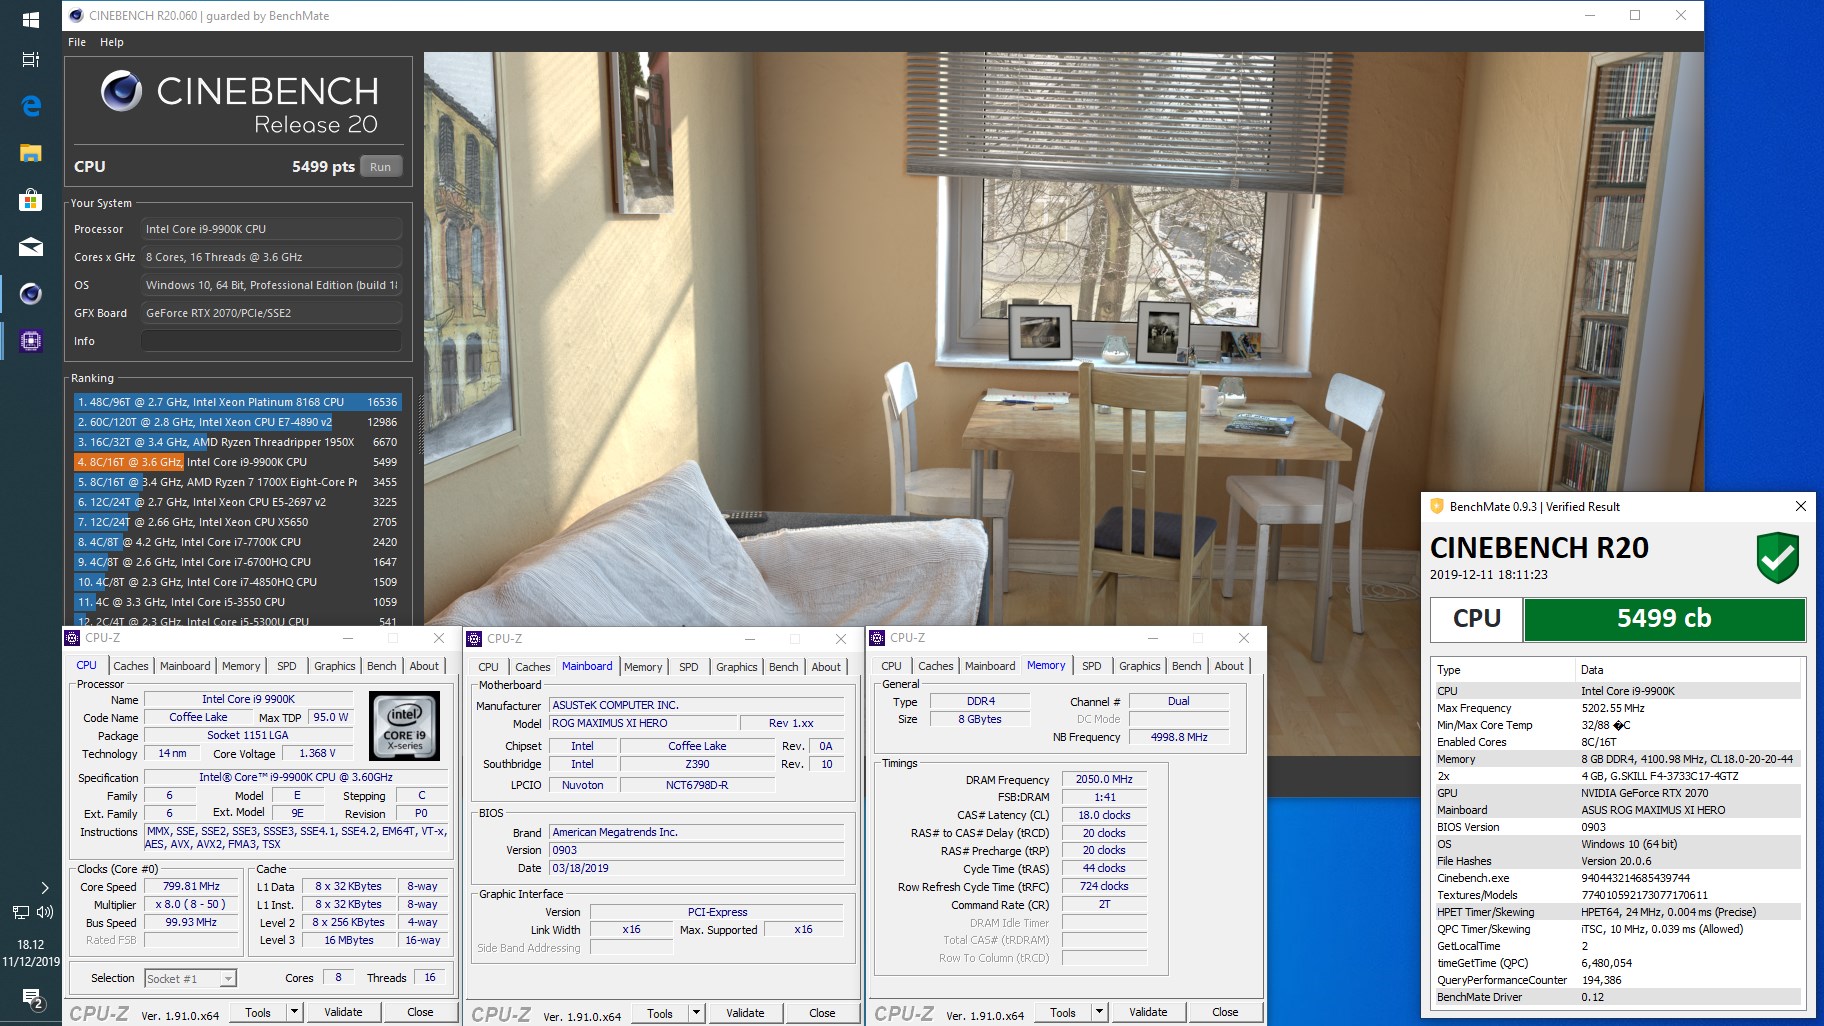The image size is (1824, 1026).
Task: Open Mainboard tab in Memory CPU-Z
Action: [x=990, y=666]
